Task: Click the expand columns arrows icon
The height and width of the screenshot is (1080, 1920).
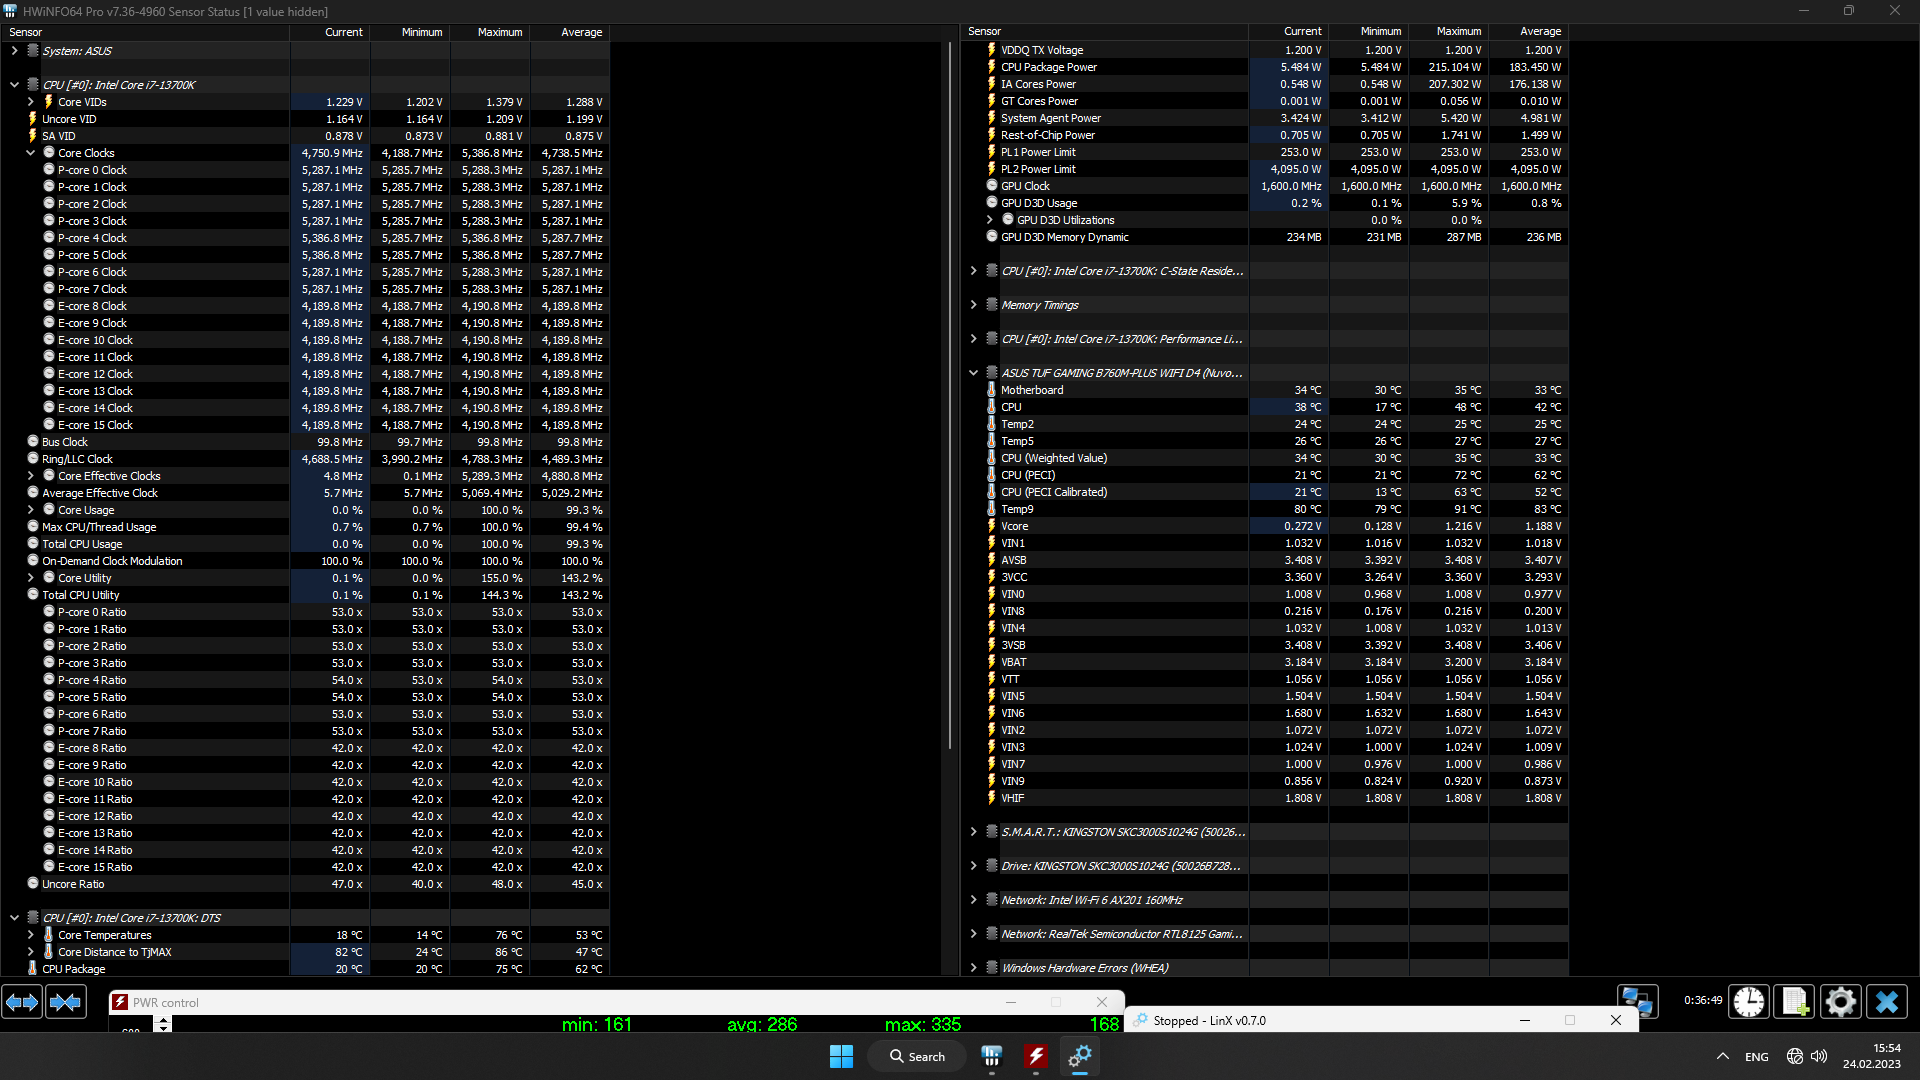Action: 22,1002
